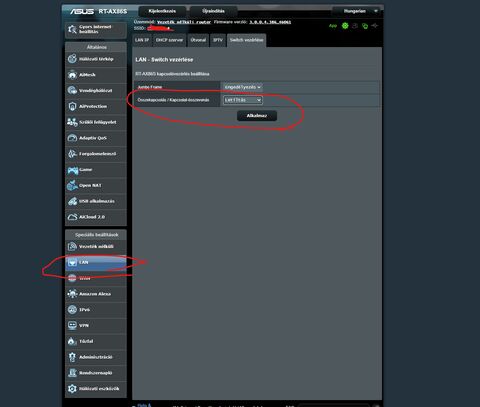Open Rendszernapló system log

tap(96, 373)
